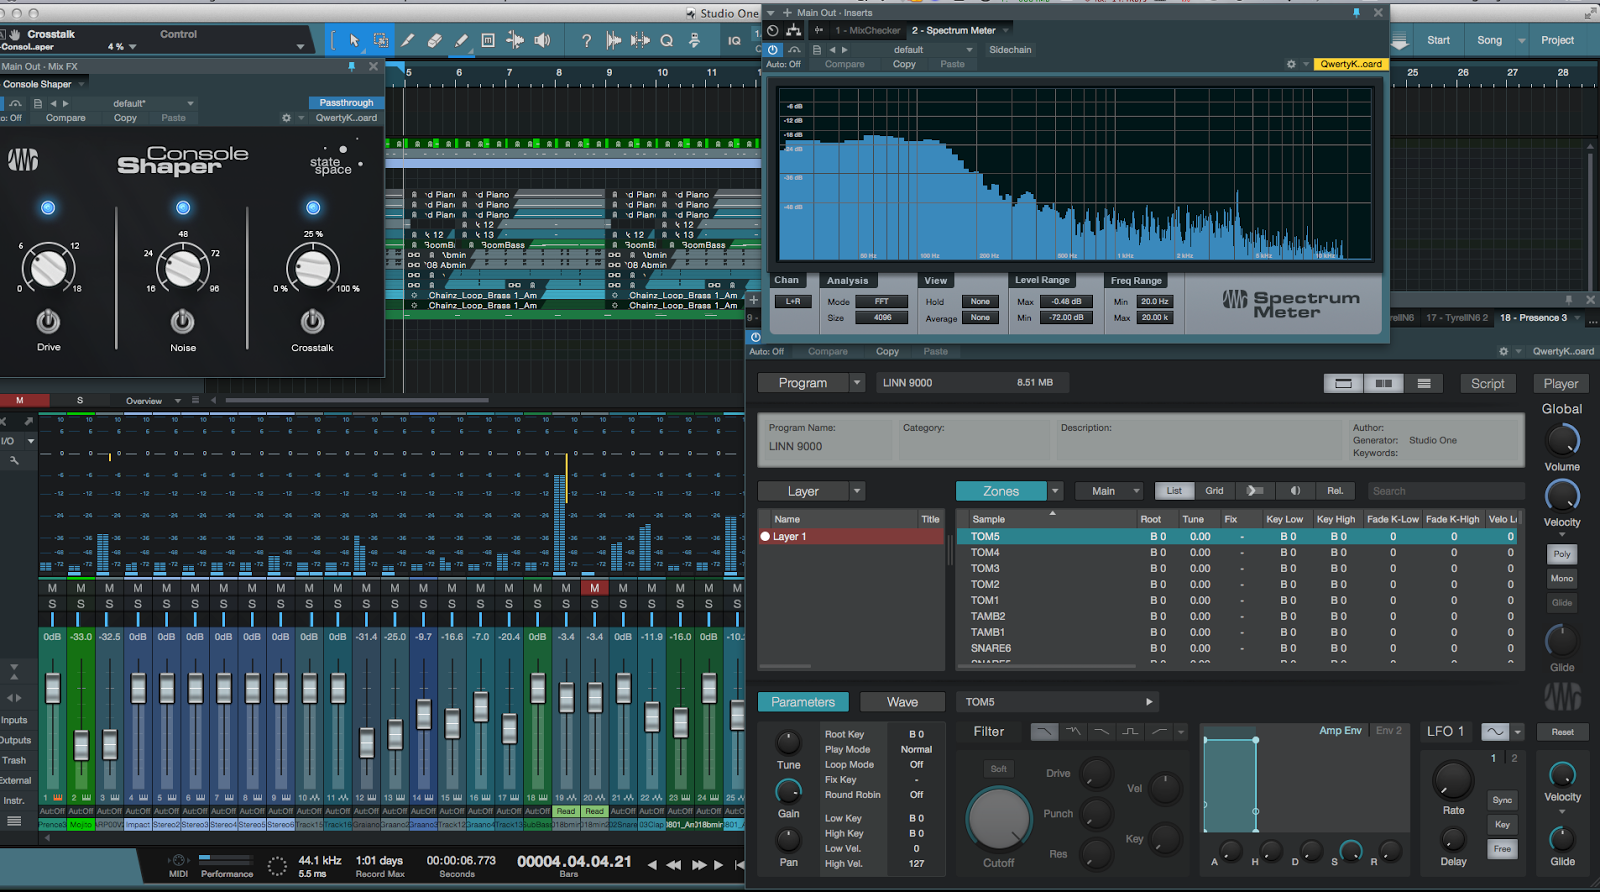Click Compare in the Console Shaper window
The height and width of the screenshot is (892, 1600).
(x=66, y=118)
